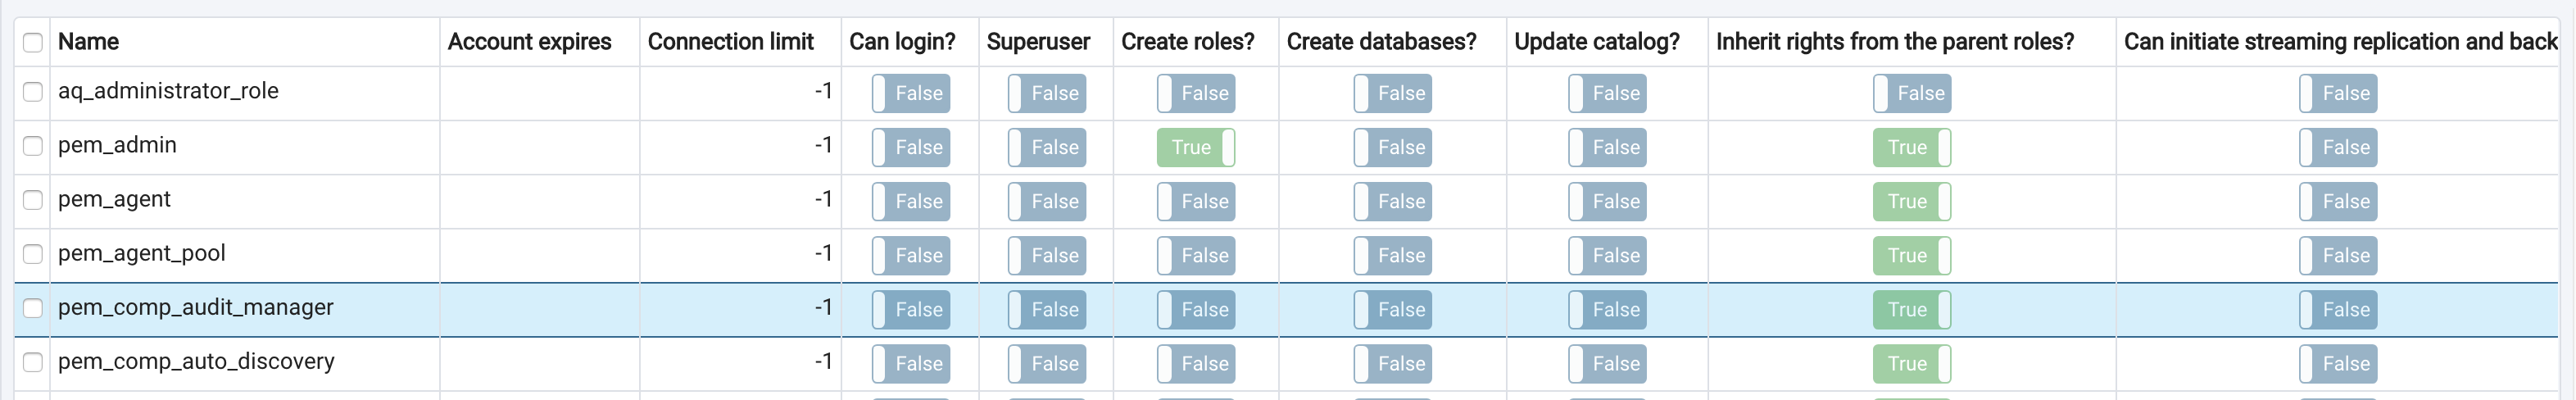Toggle Can login for aq_administrator_role
This screenshot has height=400, width=2576.
coord(910,93)
